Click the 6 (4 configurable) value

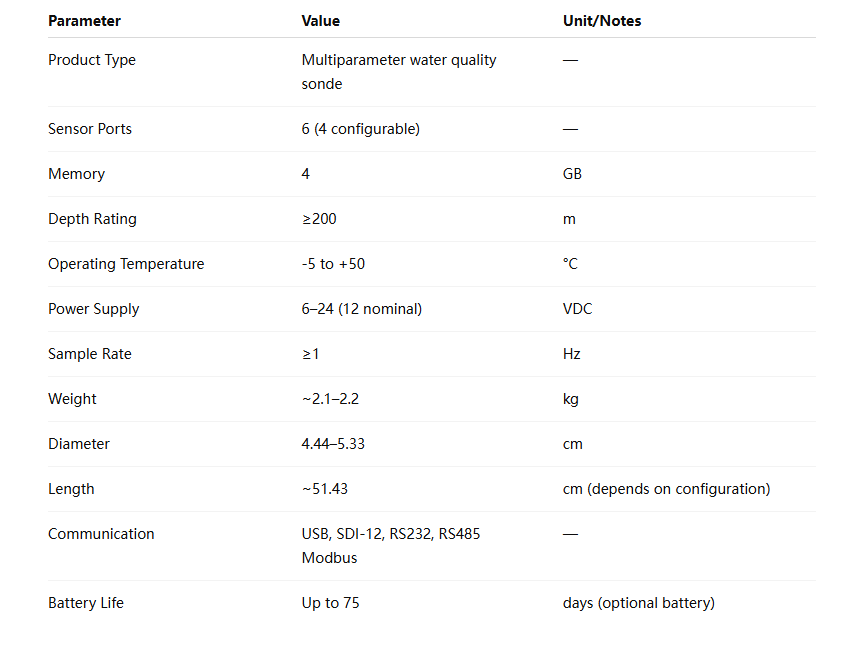point(360,129)
